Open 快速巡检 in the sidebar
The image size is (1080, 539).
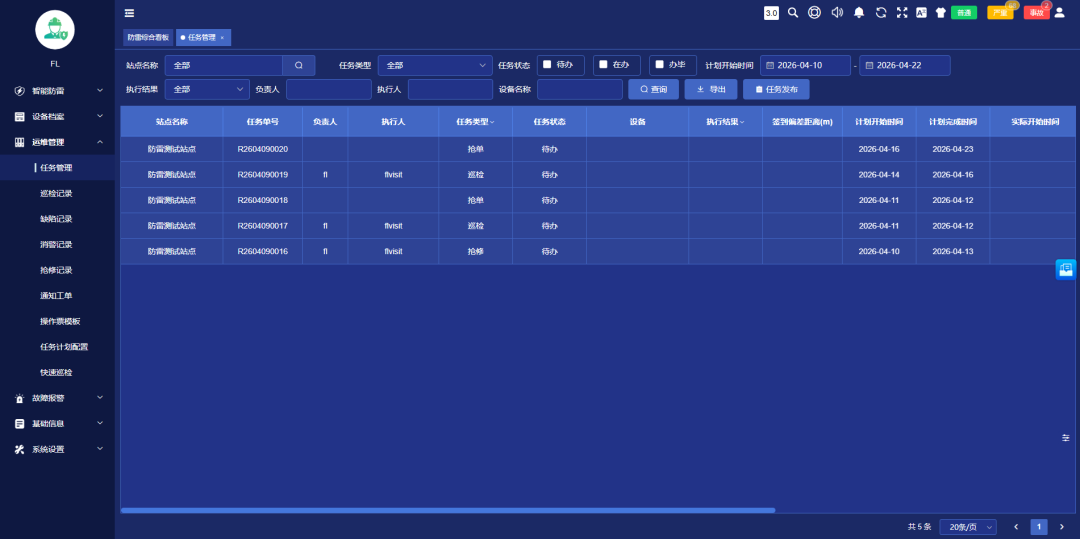[x=56, y=372]
